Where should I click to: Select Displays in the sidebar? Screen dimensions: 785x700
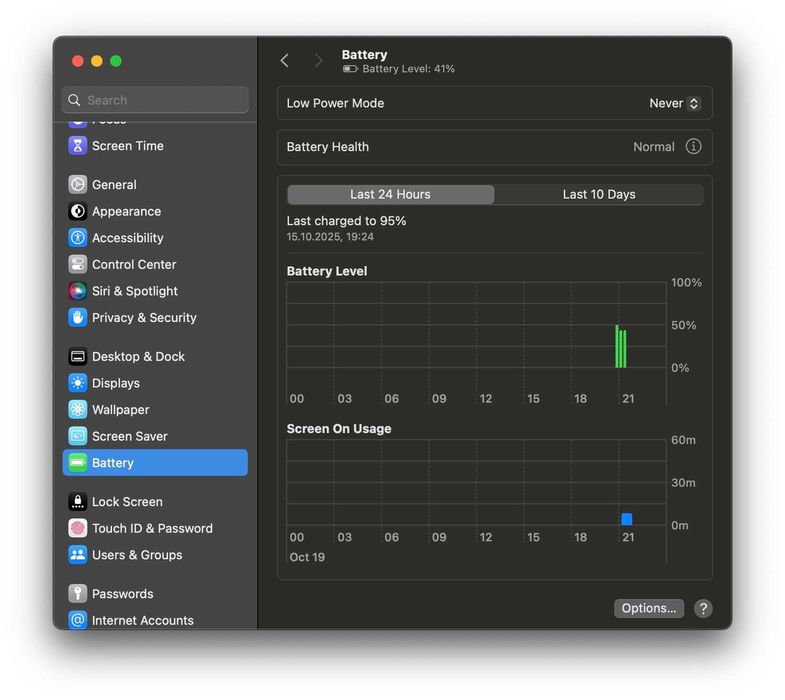155,383
